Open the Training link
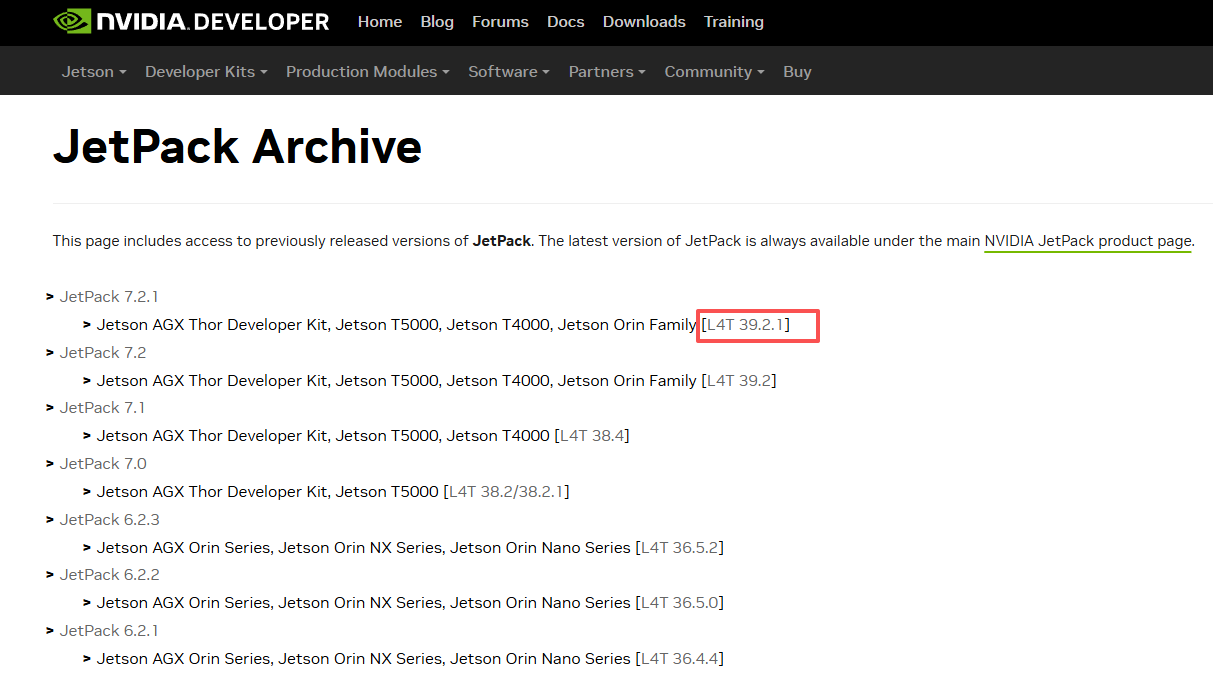 tap(734, 21)
